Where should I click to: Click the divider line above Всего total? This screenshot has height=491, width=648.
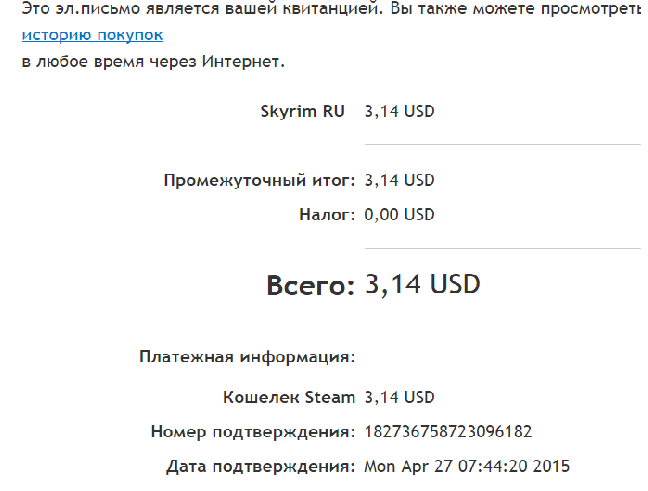(503, 249)
